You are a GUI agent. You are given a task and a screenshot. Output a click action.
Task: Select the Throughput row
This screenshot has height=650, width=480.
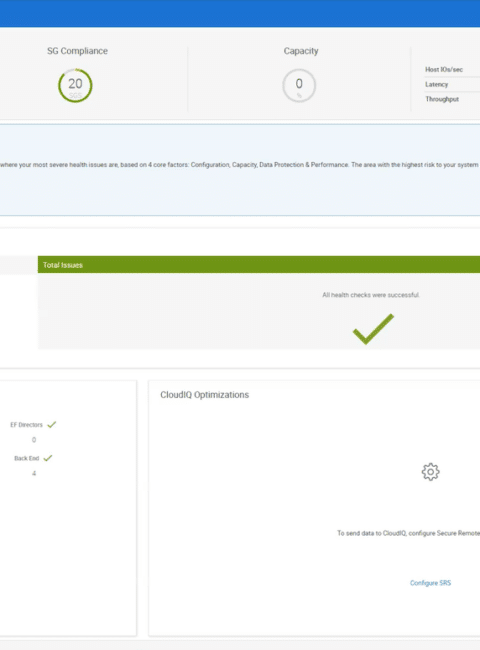452,99
